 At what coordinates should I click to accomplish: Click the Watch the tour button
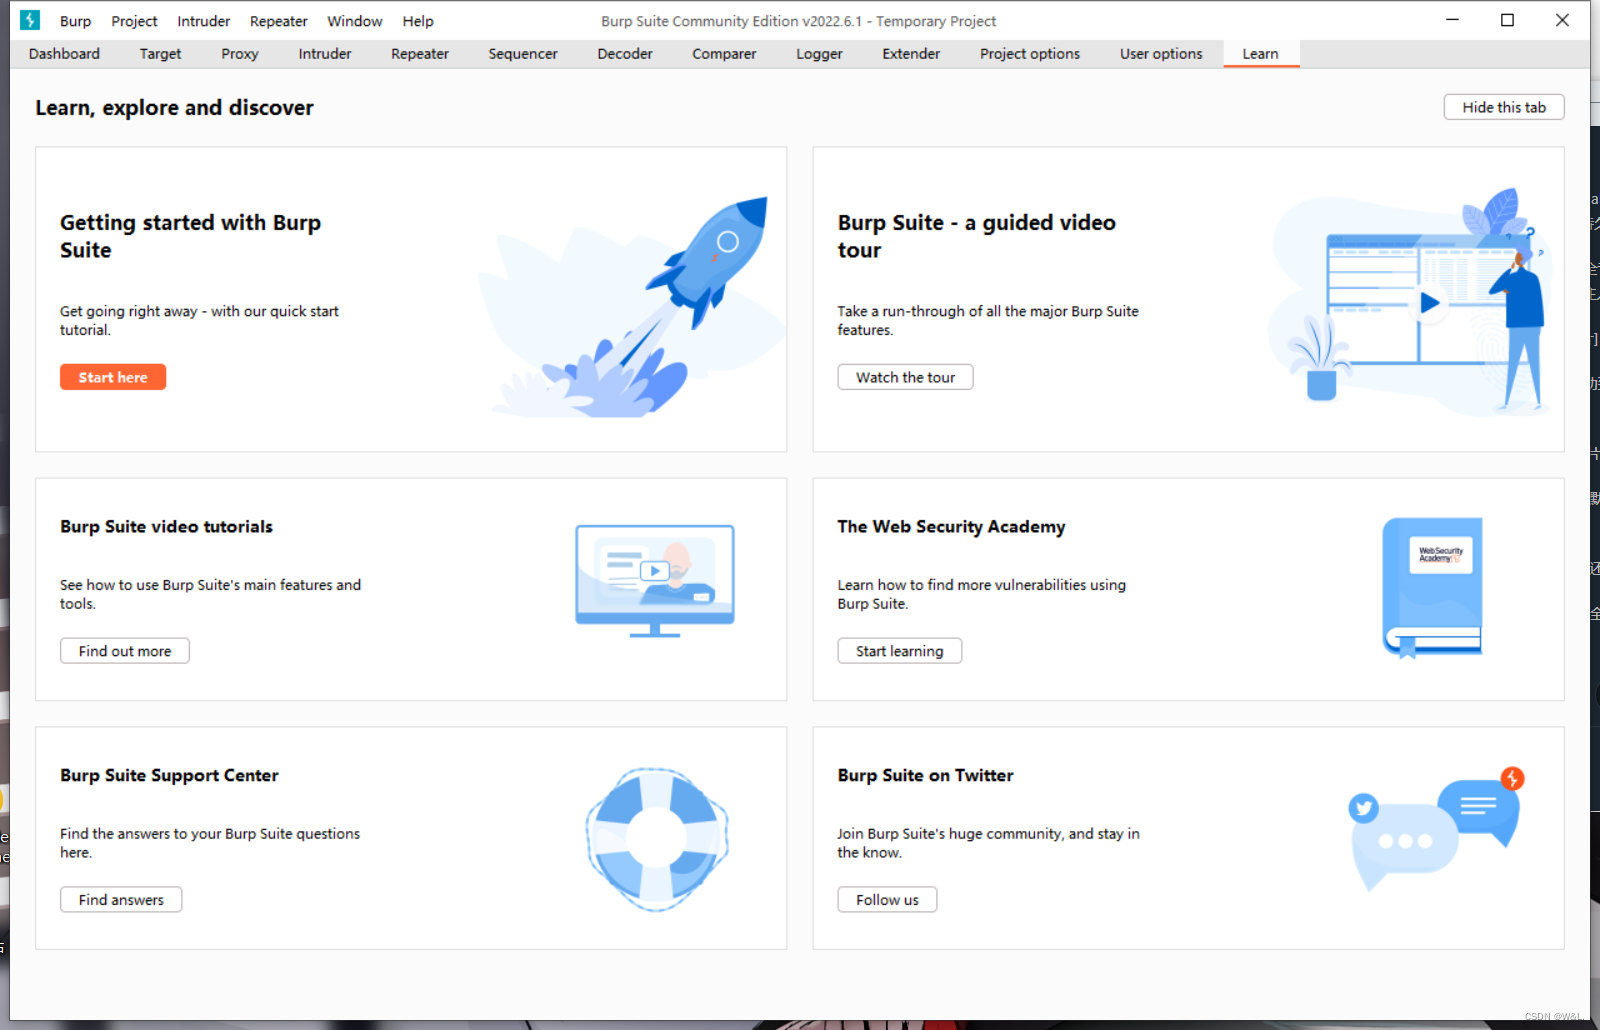(905, 377)
